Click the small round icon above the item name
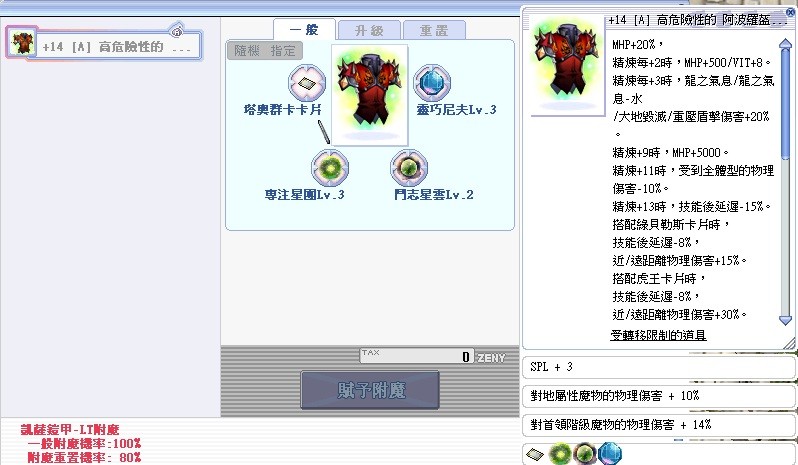Screen dimensions: 798x465 click(177, 29)
